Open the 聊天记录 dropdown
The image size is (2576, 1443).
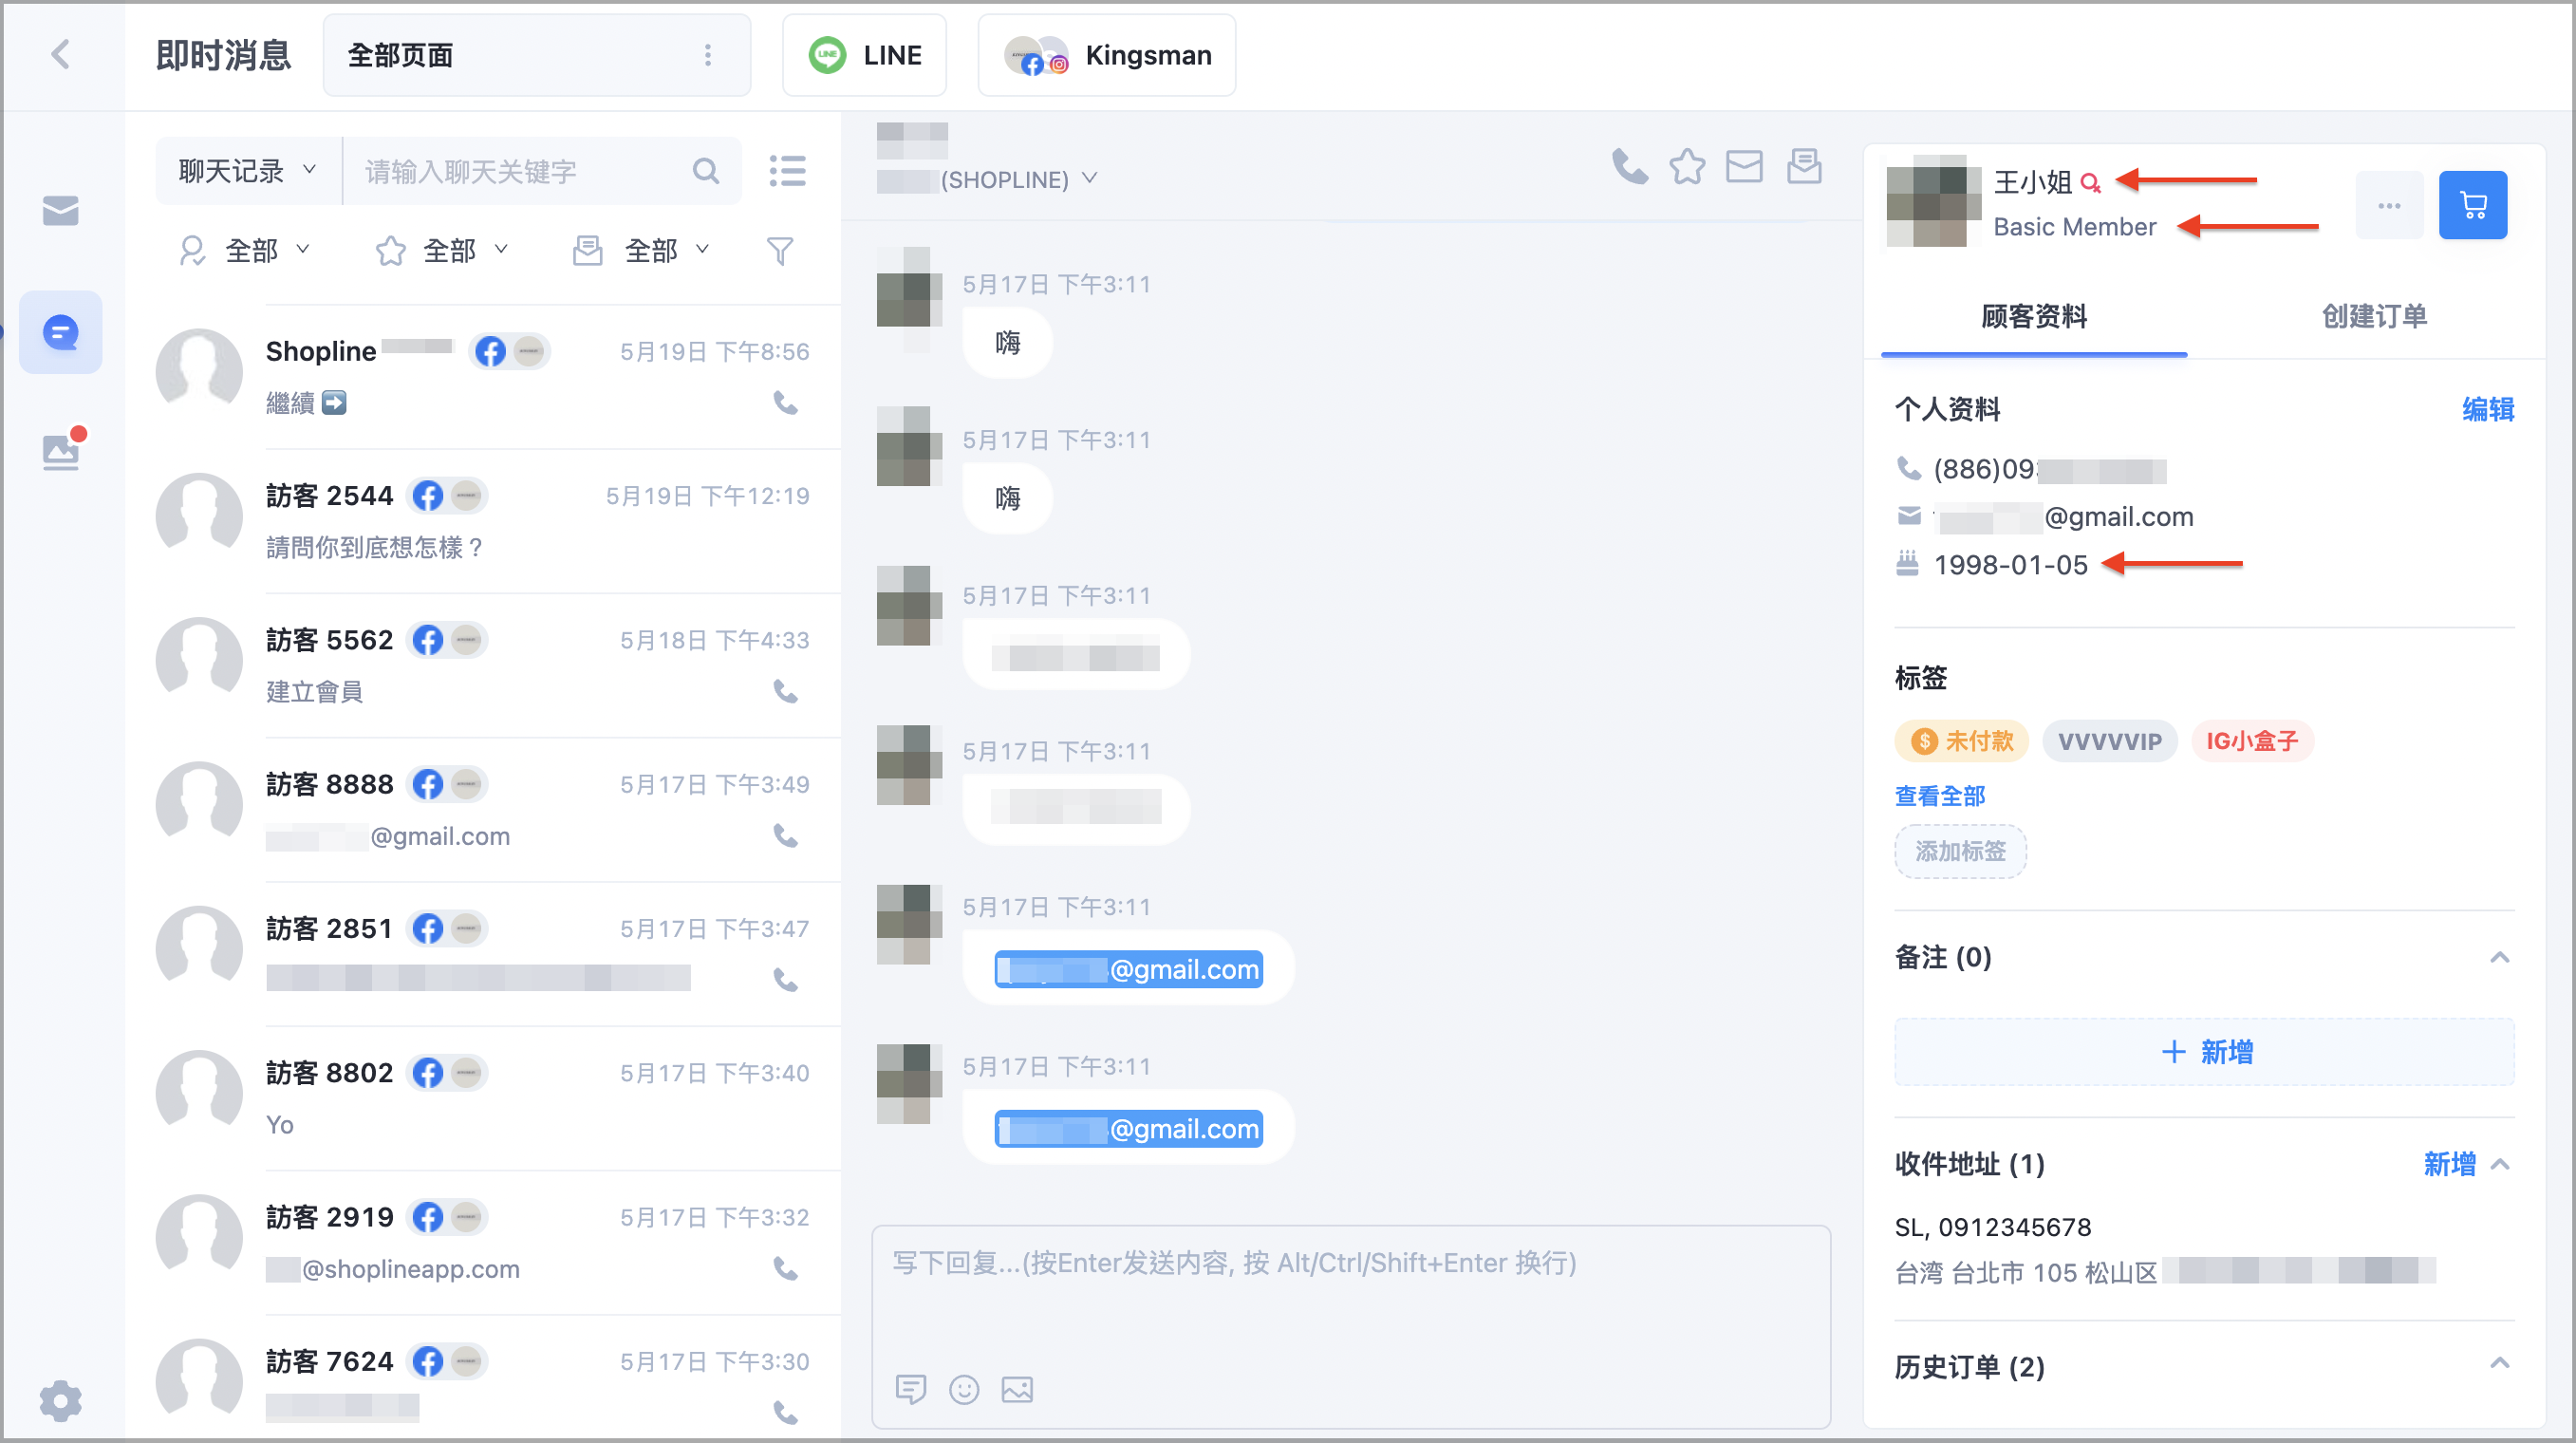pos(248,171)
